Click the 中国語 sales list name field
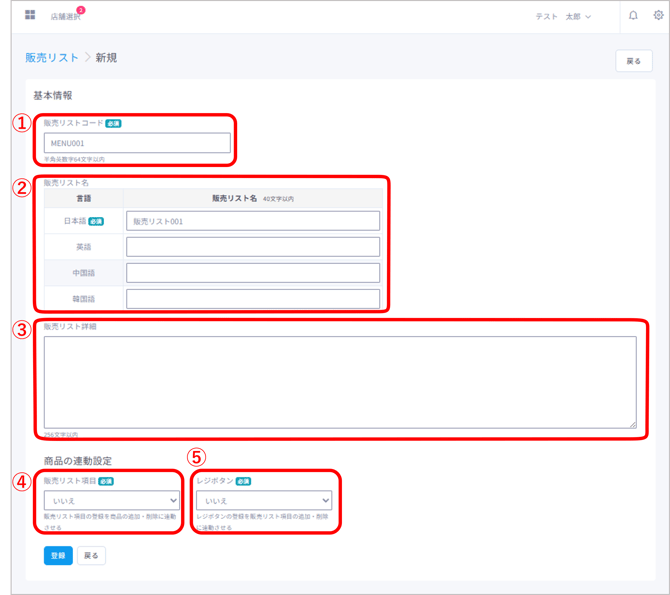670x595 pixels. 253,273
